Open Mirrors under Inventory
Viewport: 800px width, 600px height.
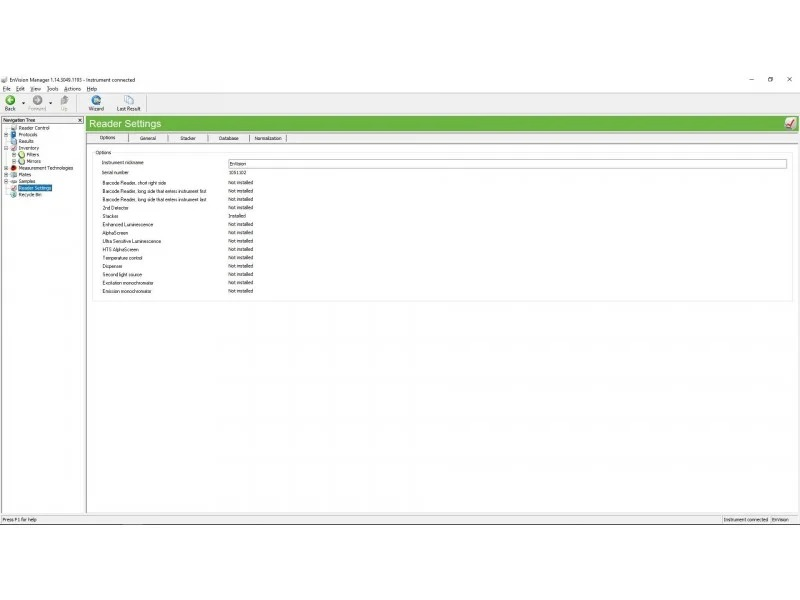tap(33, 161)
